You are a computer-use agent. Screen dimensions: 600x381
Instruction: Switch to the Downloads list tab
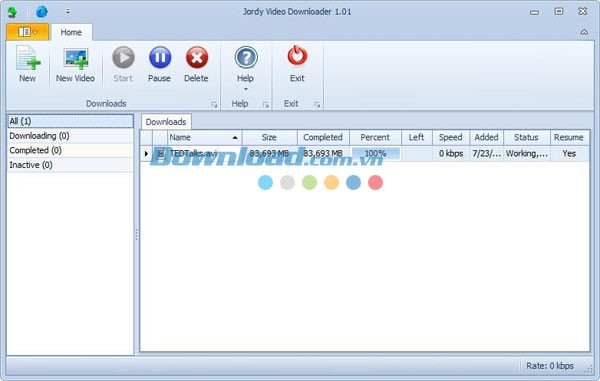tap(166, 122)
